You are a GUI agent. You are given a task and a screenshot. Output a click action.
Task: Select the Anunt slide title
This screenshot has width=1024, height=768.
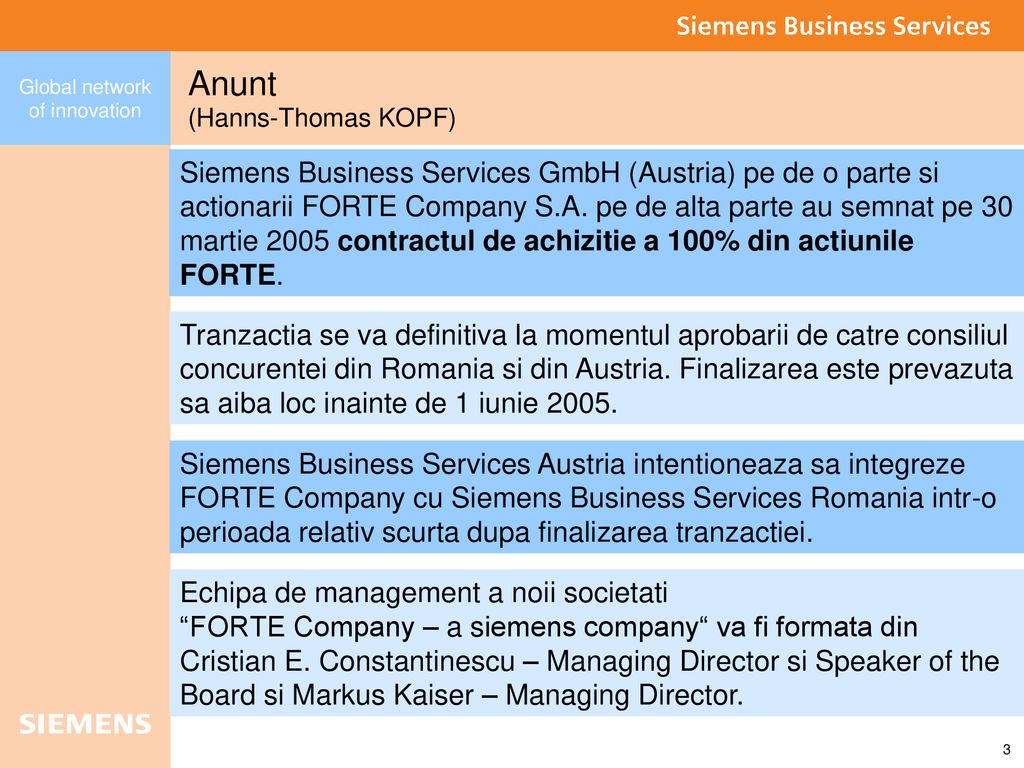232,84
